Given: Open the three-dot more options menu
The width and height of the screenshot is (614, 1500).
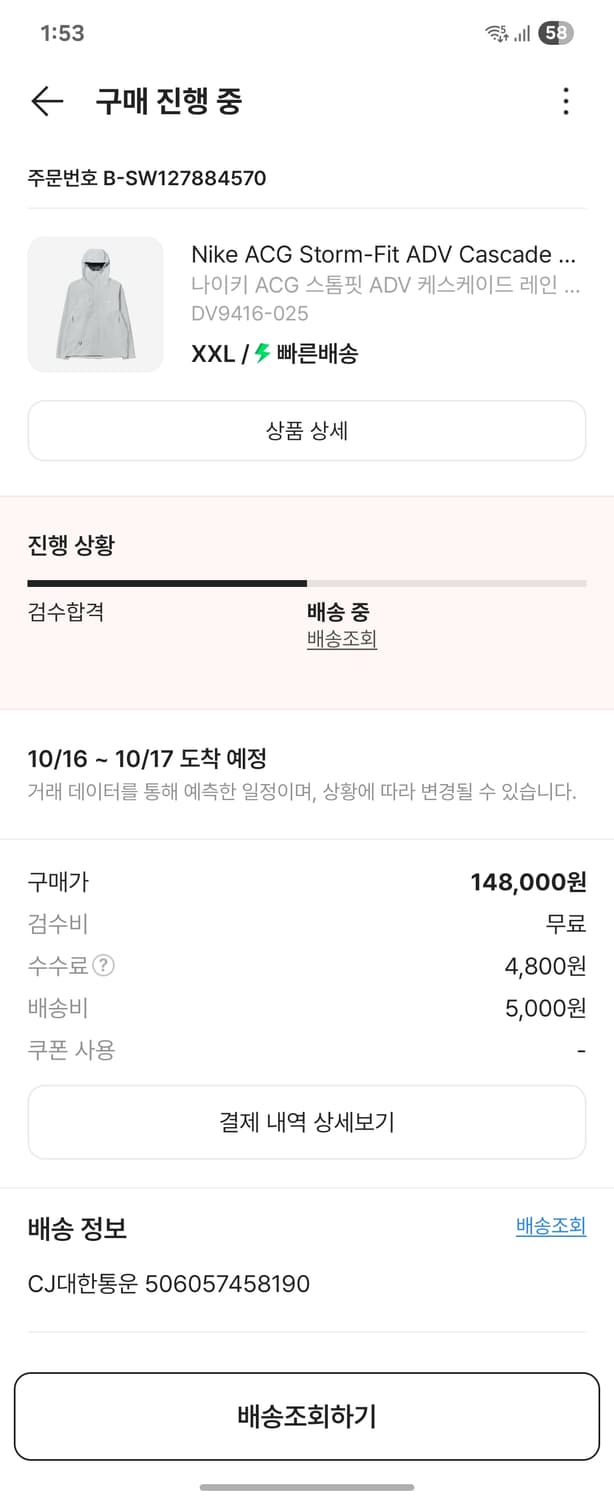Looking at the screenshot, I should coord(566,101).
